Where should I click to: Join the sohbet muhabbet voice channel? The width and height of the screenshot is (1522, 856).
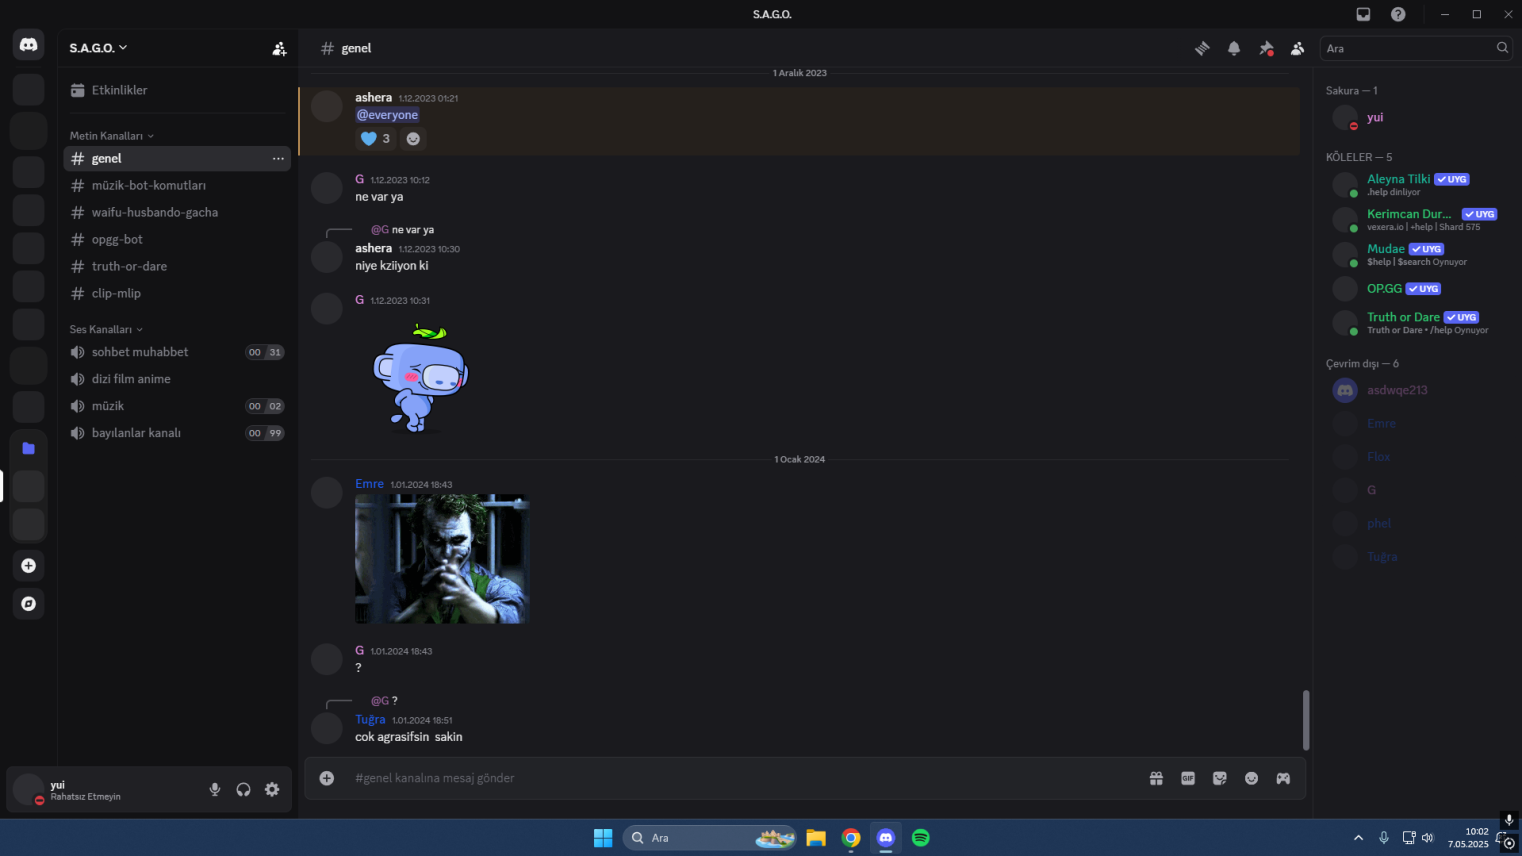pos(177,352)
